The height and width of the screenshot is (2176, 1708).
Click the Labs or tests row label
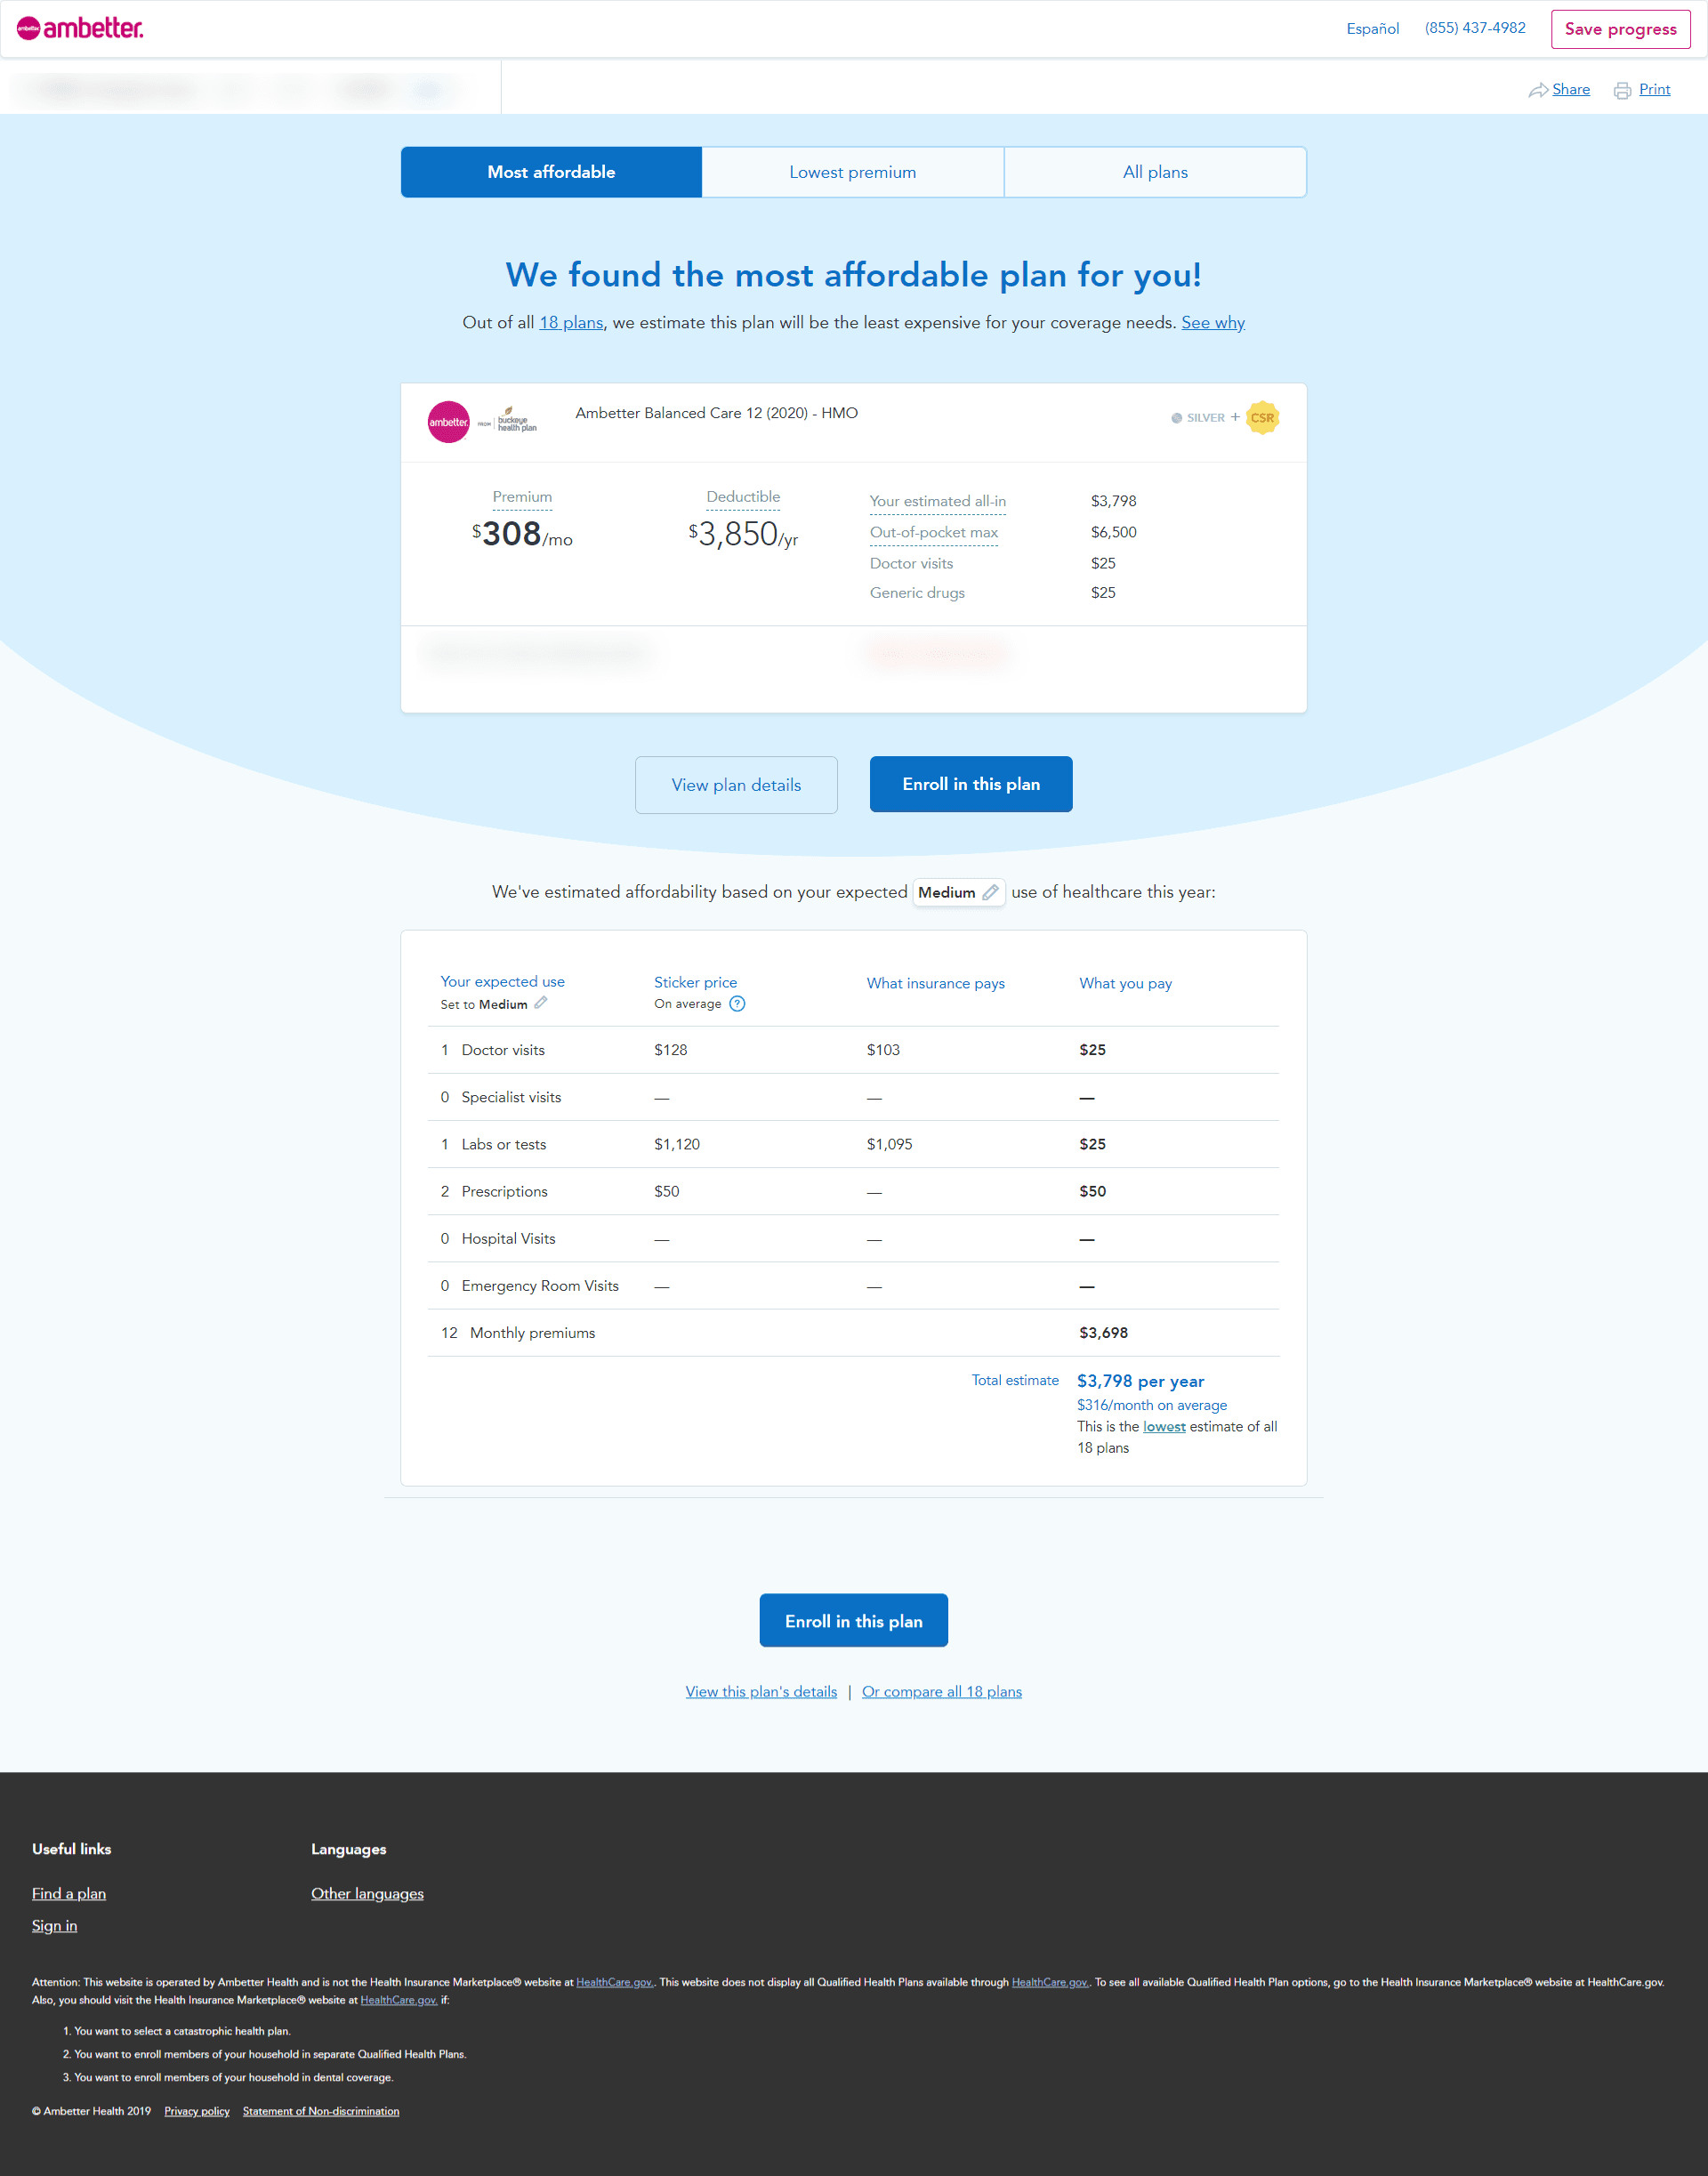click(x=504, y=1144)
